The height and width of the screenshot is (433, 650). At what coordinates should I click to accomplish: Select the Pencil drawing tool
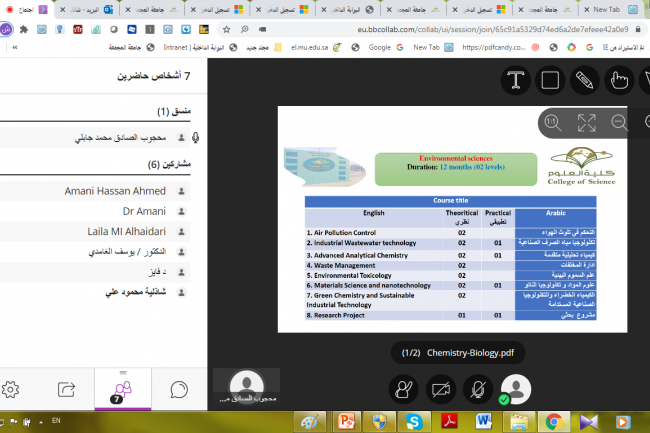(x=585, y=80)
